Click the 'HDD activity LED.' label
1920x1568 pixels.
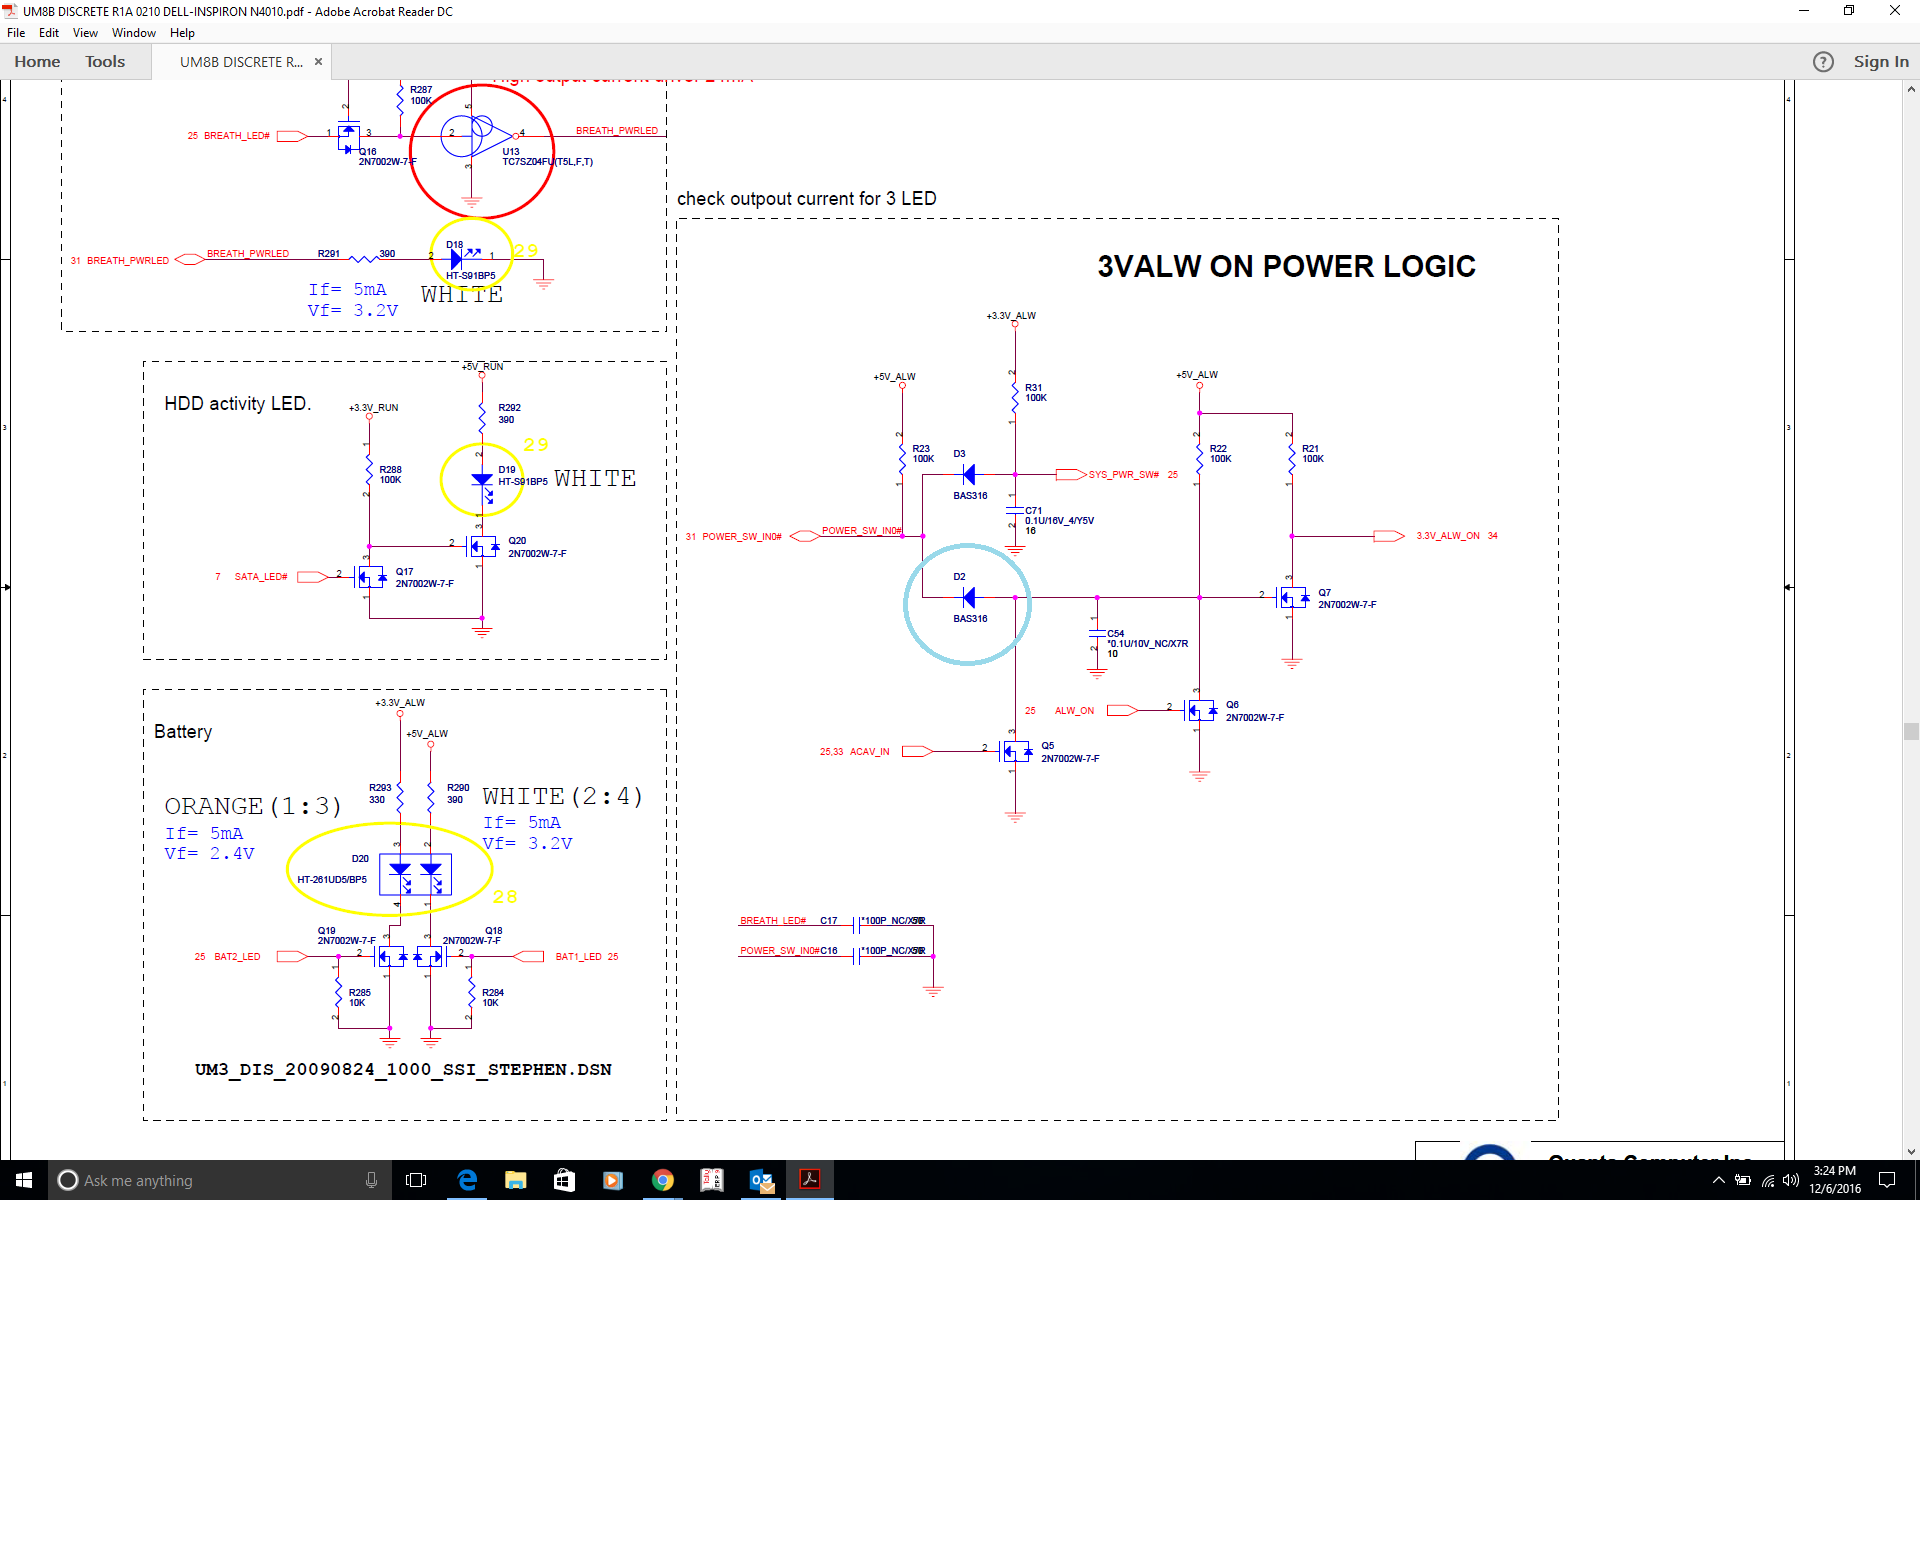(238, 403)
